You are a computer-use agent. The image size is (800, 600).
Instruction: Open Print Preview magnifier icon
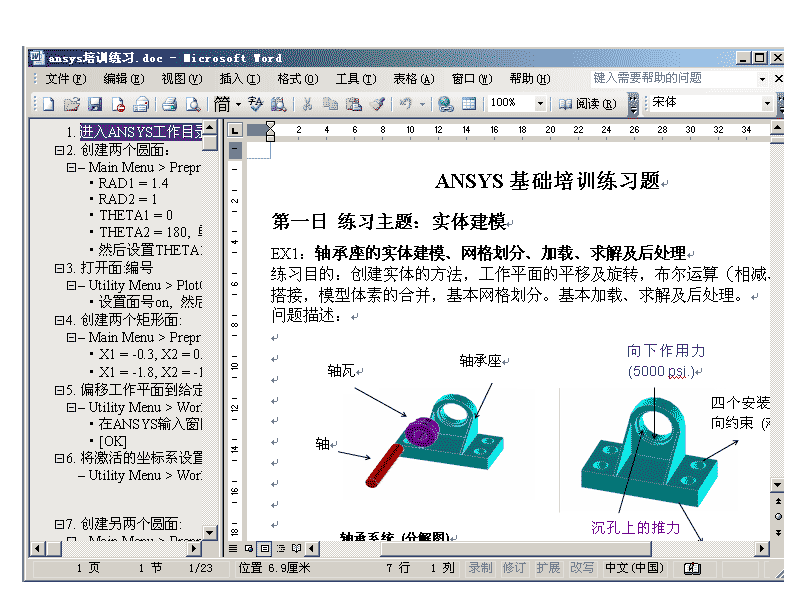click(193, 104)
